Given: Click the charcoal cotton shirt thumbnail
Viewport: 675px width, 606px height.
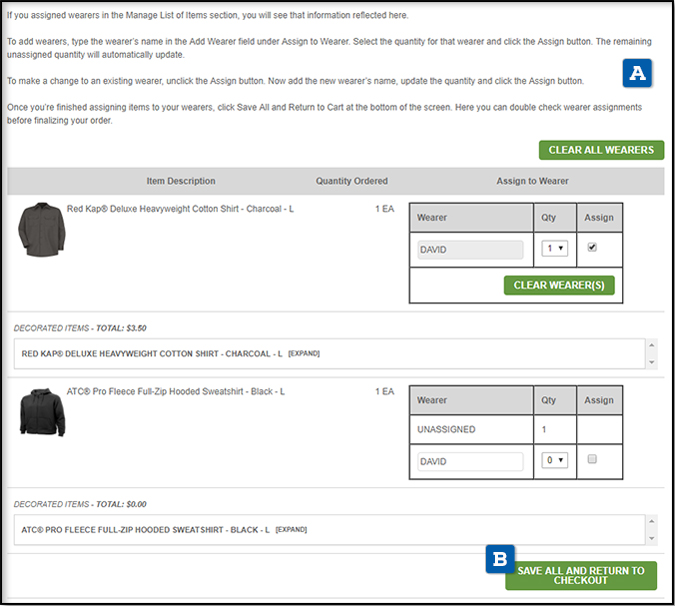Looking at the screenshot, I should tap(40, 229).
